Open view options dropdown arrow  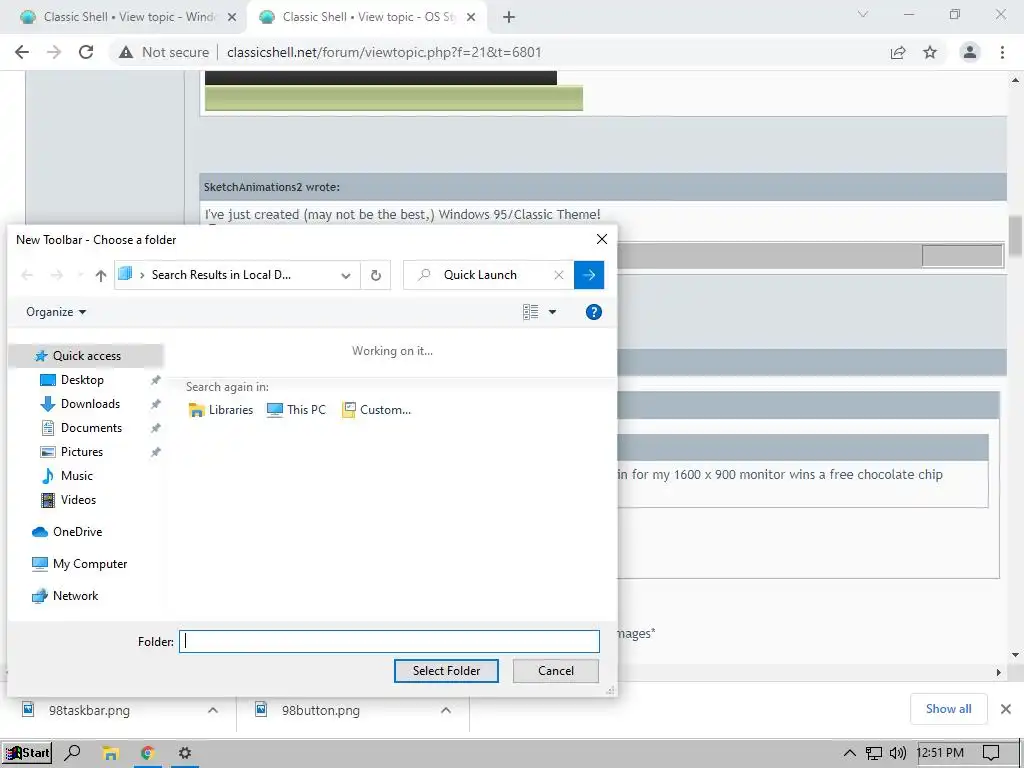[552, 312]
